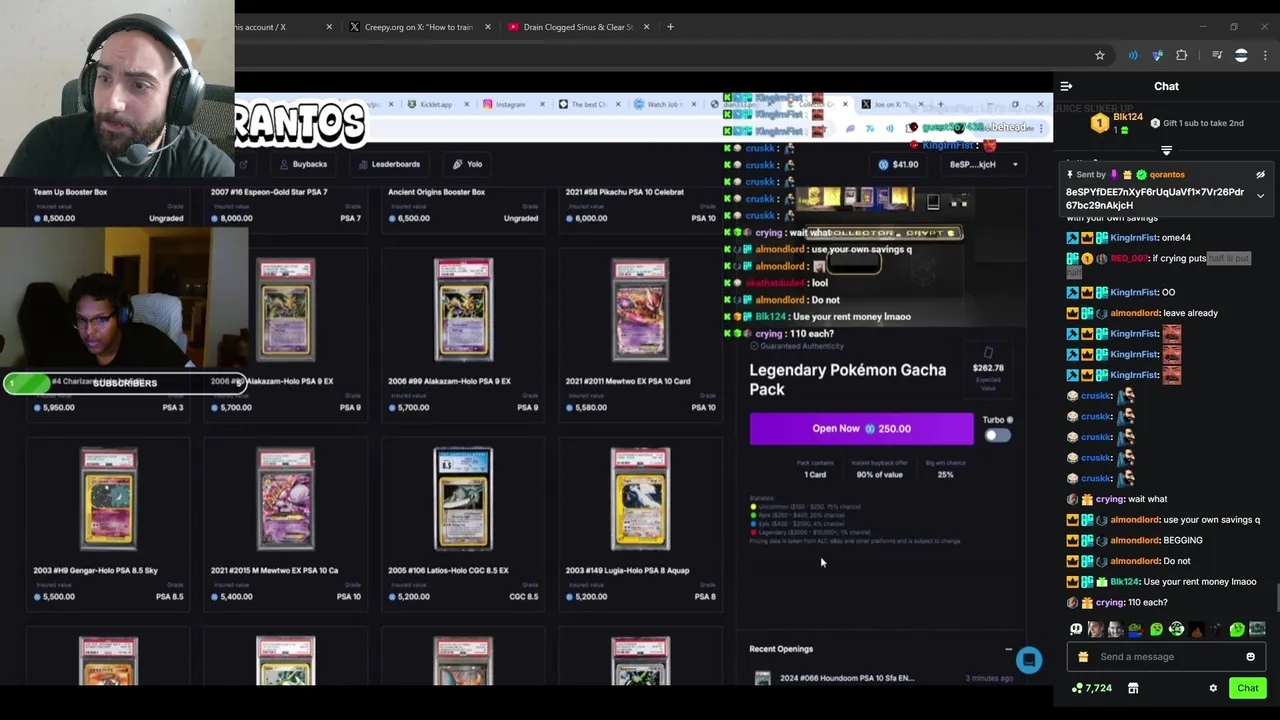Select the Mewtwo EX PSA 10 card thumbnail
The width and height of the screenshot is (1280, 720).
[640, 311]
